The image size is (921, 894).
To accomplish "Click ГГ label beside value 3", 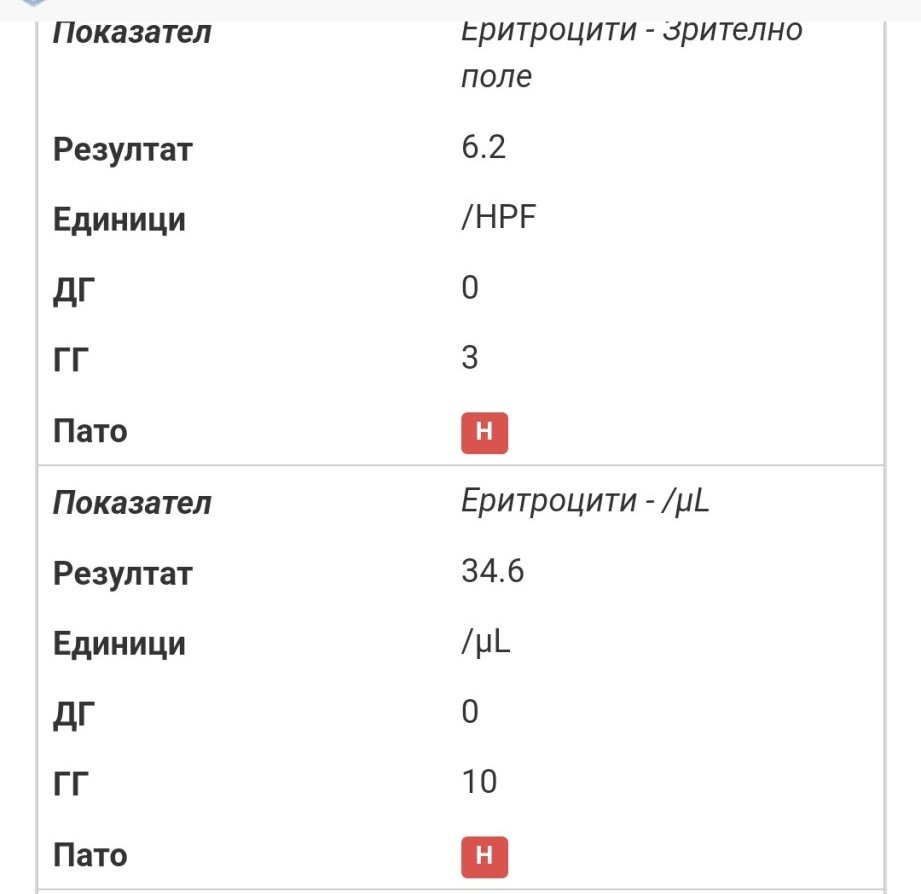I will point(70,358).
